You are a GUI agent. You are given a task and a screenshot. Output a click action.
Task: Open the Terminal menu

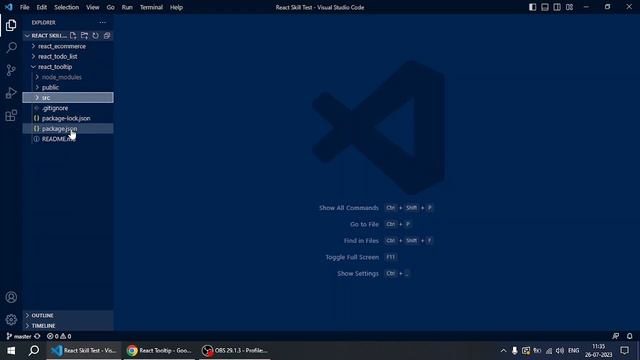(x=151, y=7)
